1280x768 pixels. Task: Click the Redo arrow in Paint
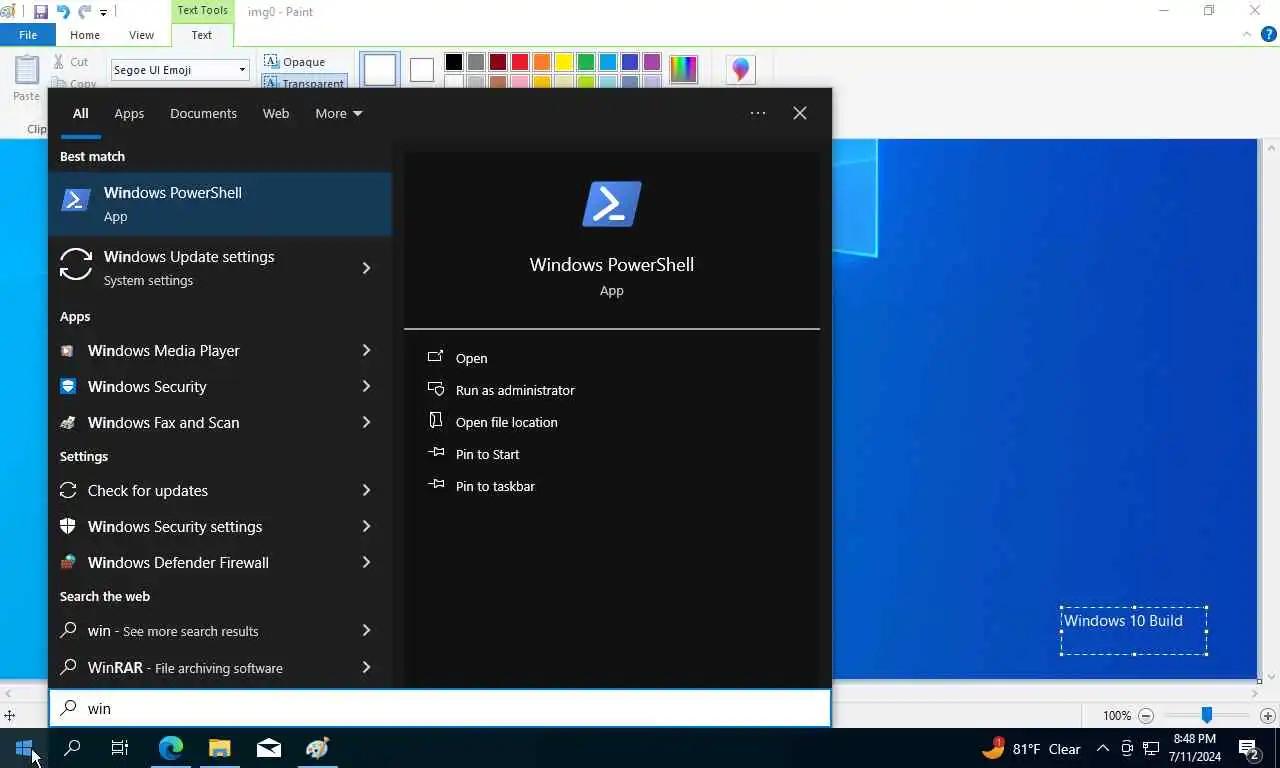pyautogui.click(x=85, y=12)
